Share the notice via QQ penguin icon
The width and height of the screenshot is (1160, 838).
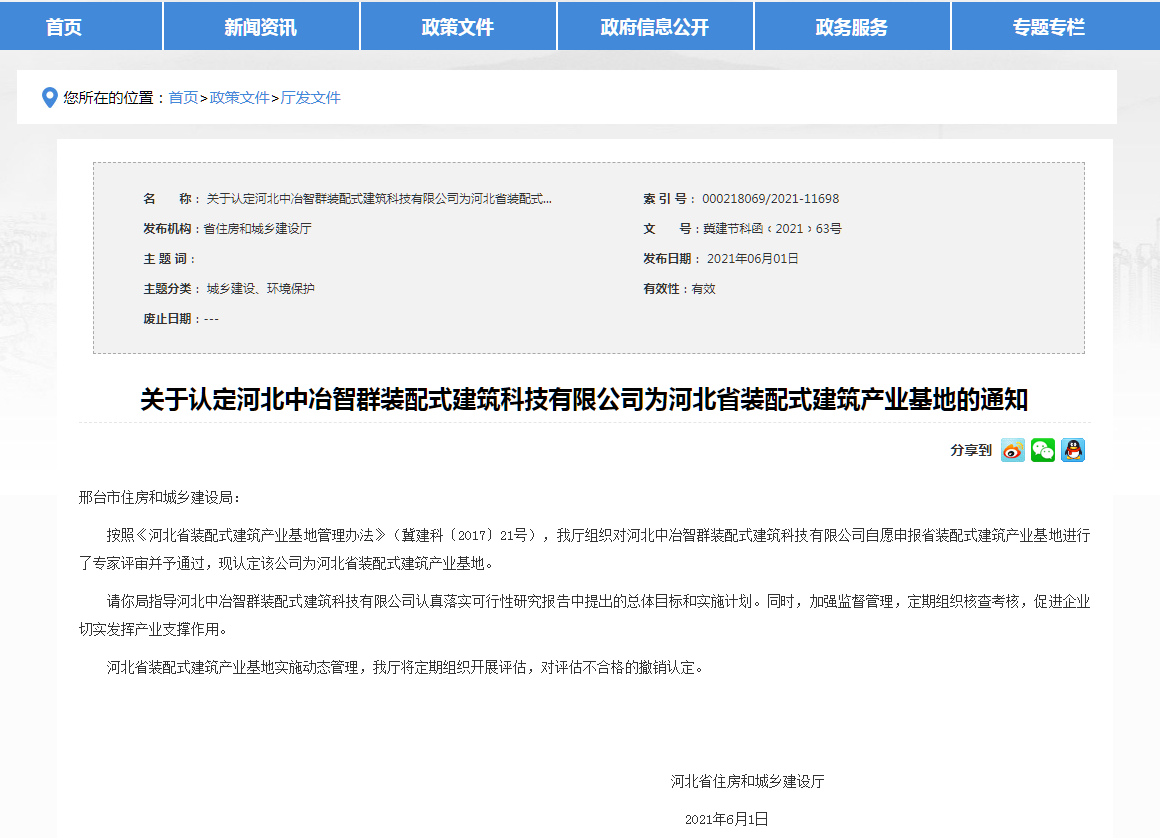[x=1073, y=451]
